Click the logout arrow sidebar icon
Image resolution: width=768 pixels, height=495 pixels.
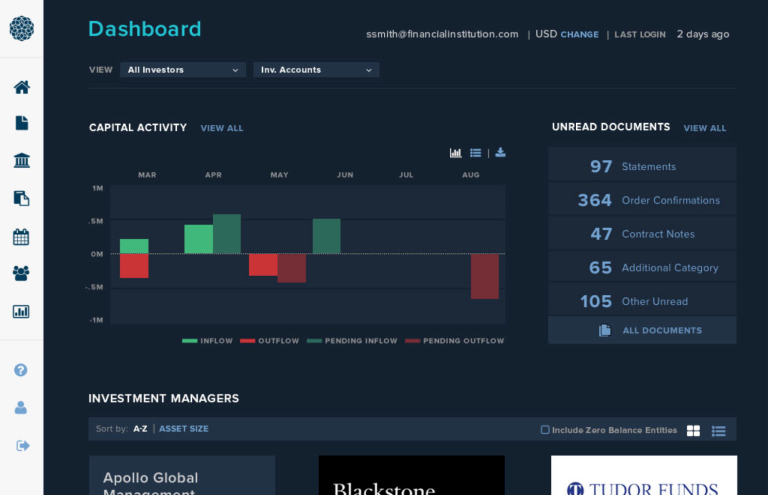coord(23,446)
